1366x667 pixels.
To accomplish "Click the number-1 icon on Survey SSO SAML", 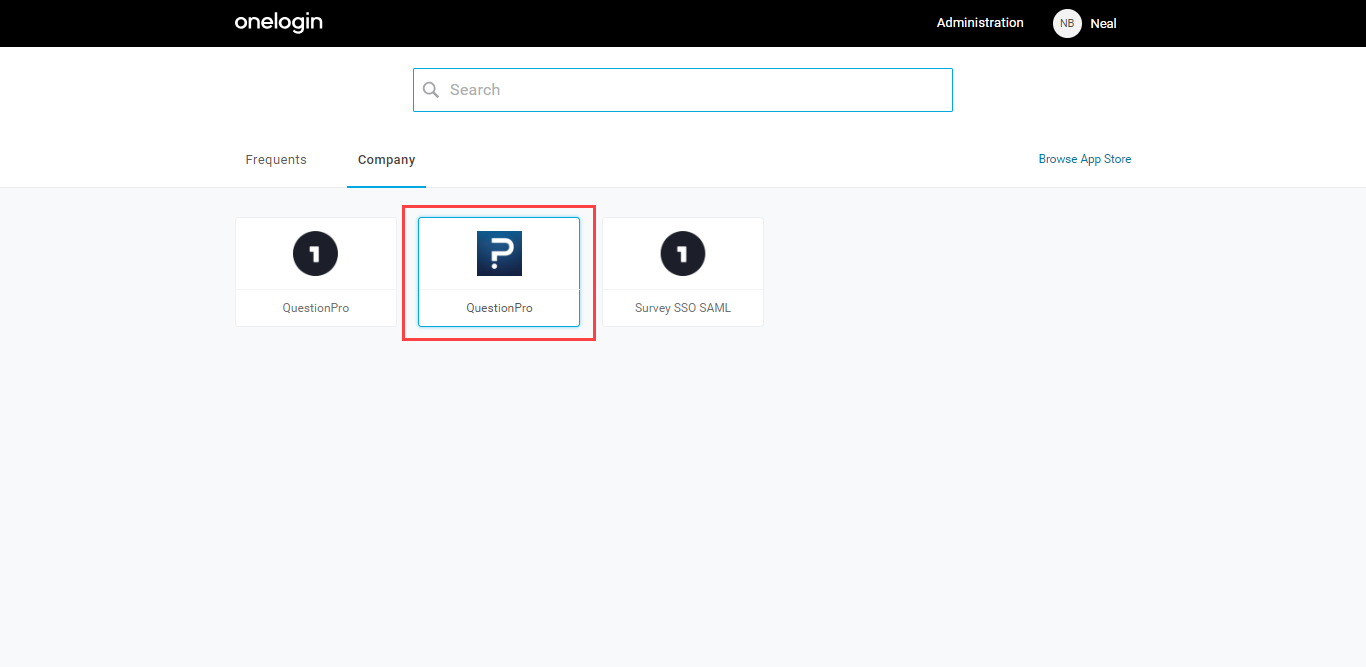I will point(682,253).
